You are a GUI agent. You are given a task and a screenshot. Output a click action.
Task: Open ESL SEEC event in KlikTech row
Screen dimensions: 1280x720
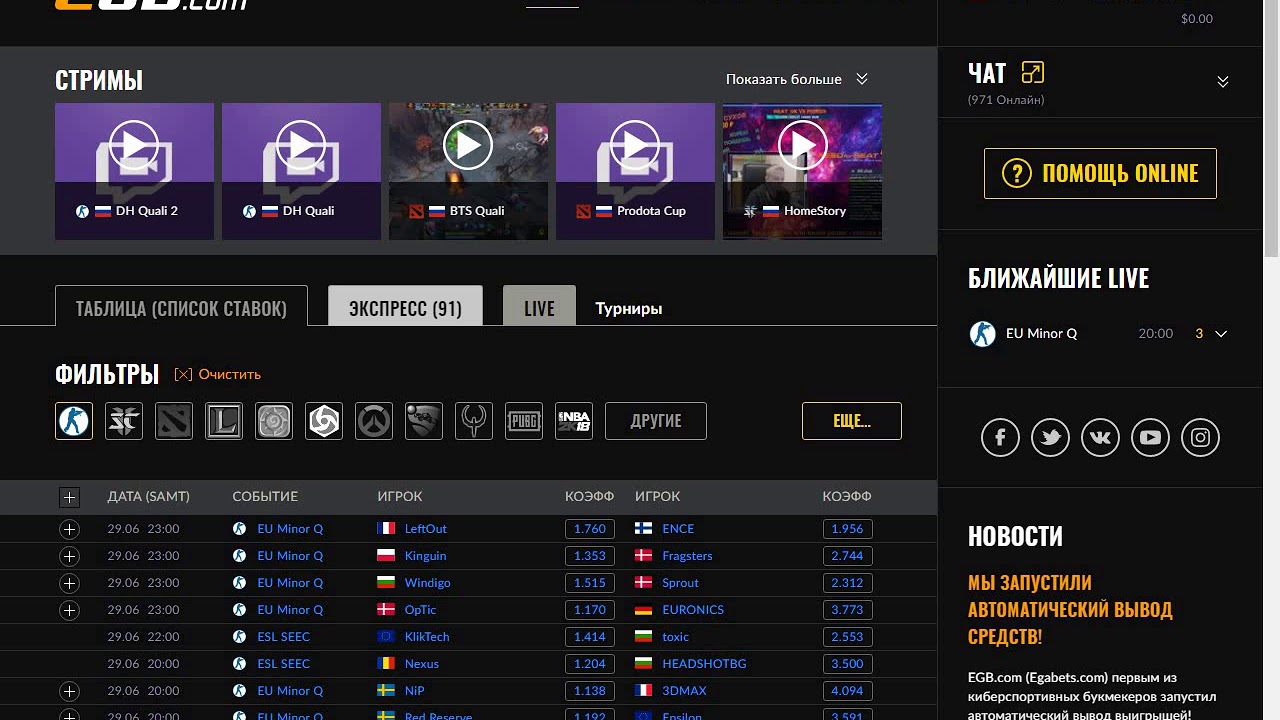pyautogui.click(x=284, y=637)
